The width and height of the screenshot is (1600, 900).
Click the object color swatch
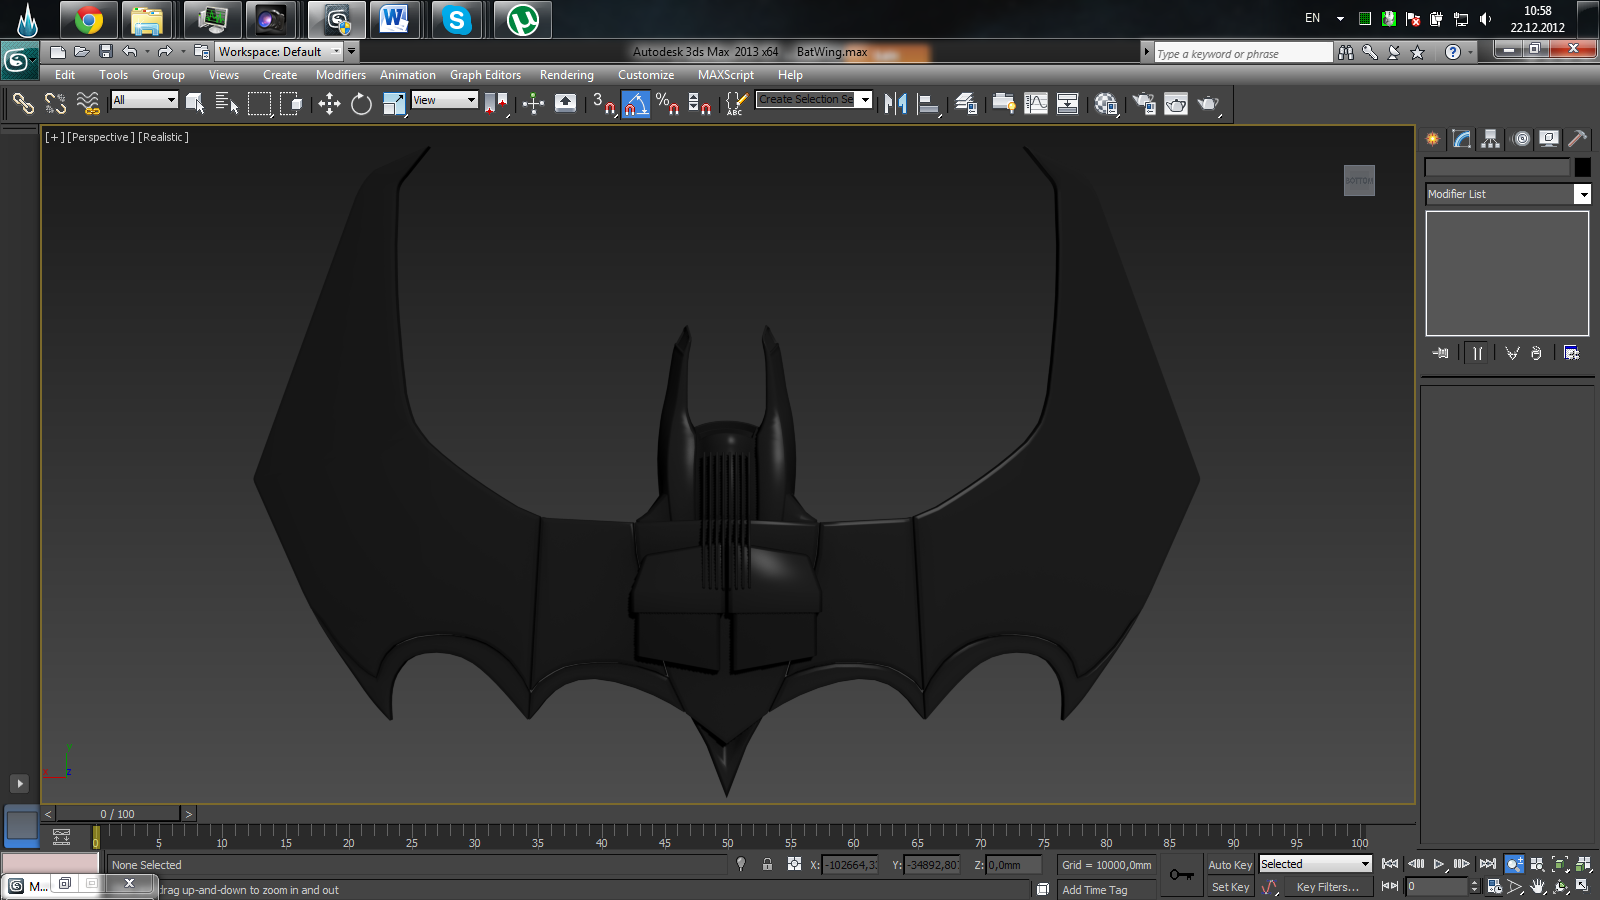1582,167
